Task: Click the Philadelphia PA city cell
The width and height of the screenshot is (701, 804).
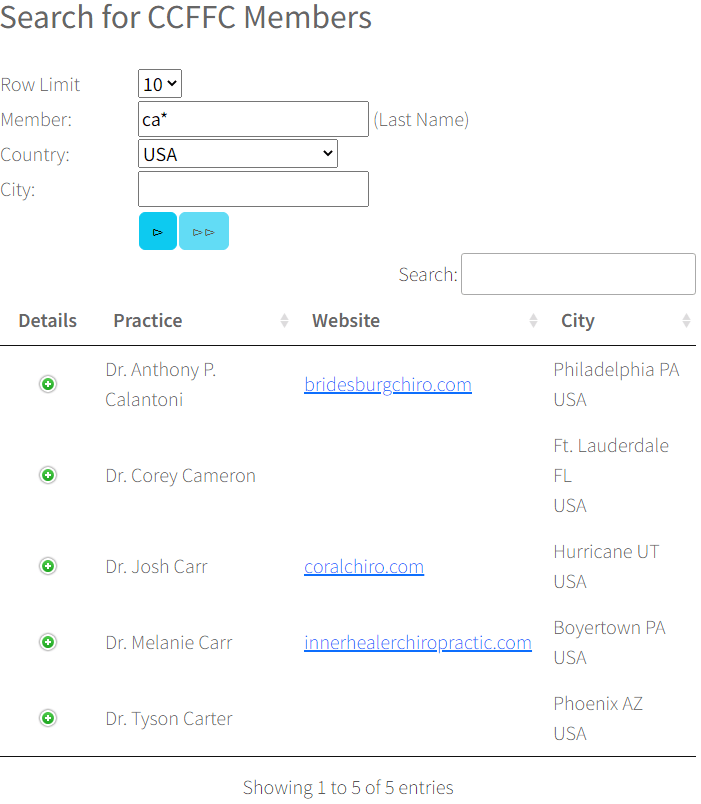Action: [616, 370]
